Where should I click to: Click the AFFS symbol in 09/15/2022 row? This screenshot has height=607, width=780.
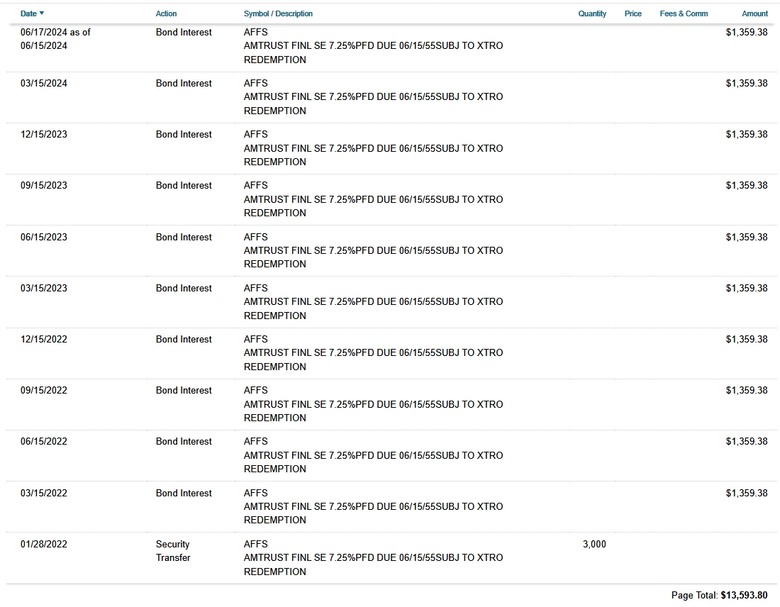tap(256, 391)
